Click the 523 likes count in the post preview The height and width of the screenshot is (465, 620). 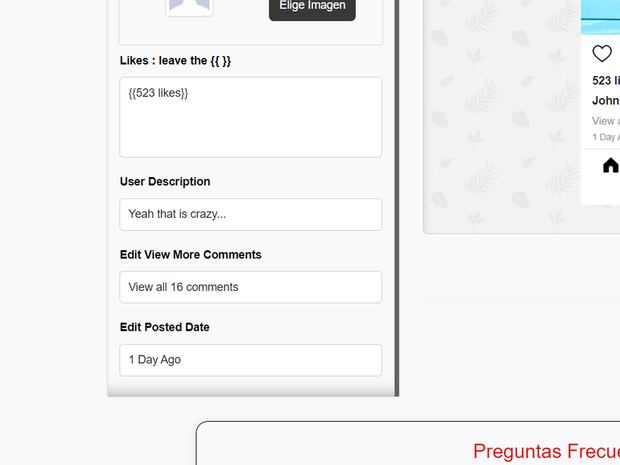(606, 81)
